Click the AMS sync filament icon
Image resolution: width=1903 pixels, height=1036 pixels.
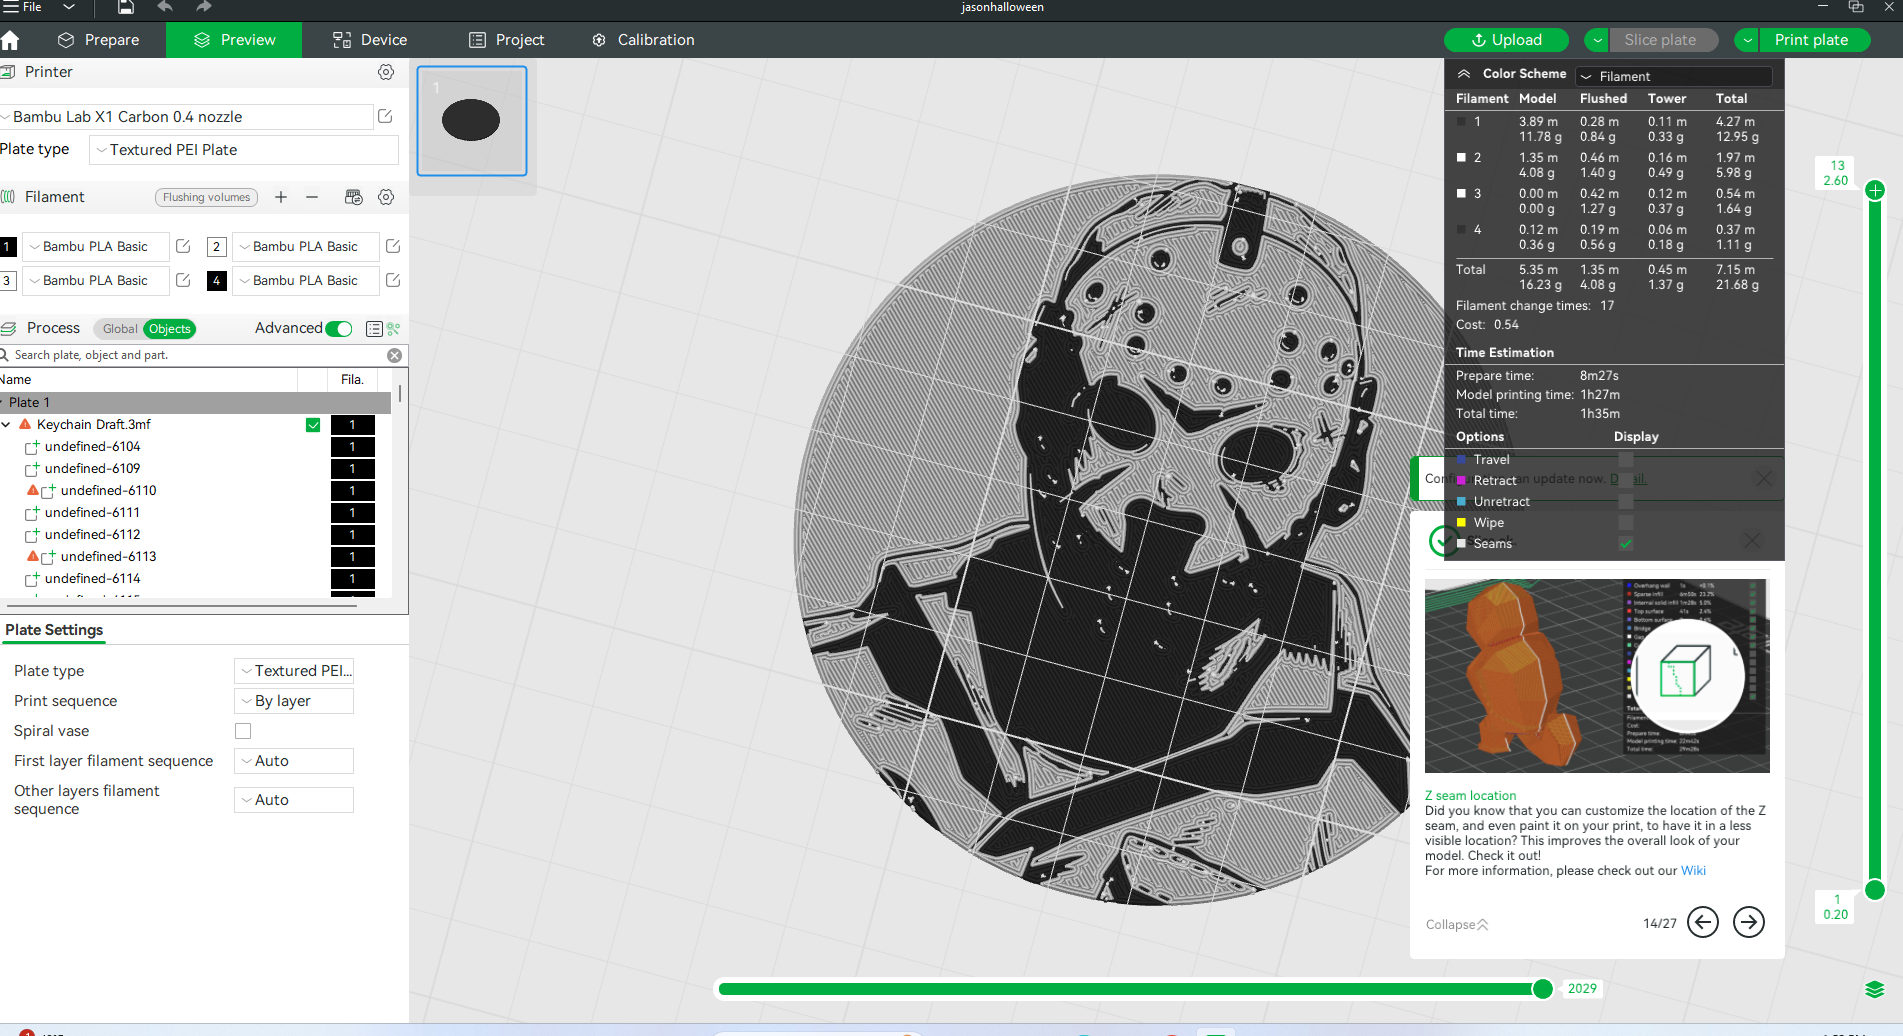[x=353, y=197]
